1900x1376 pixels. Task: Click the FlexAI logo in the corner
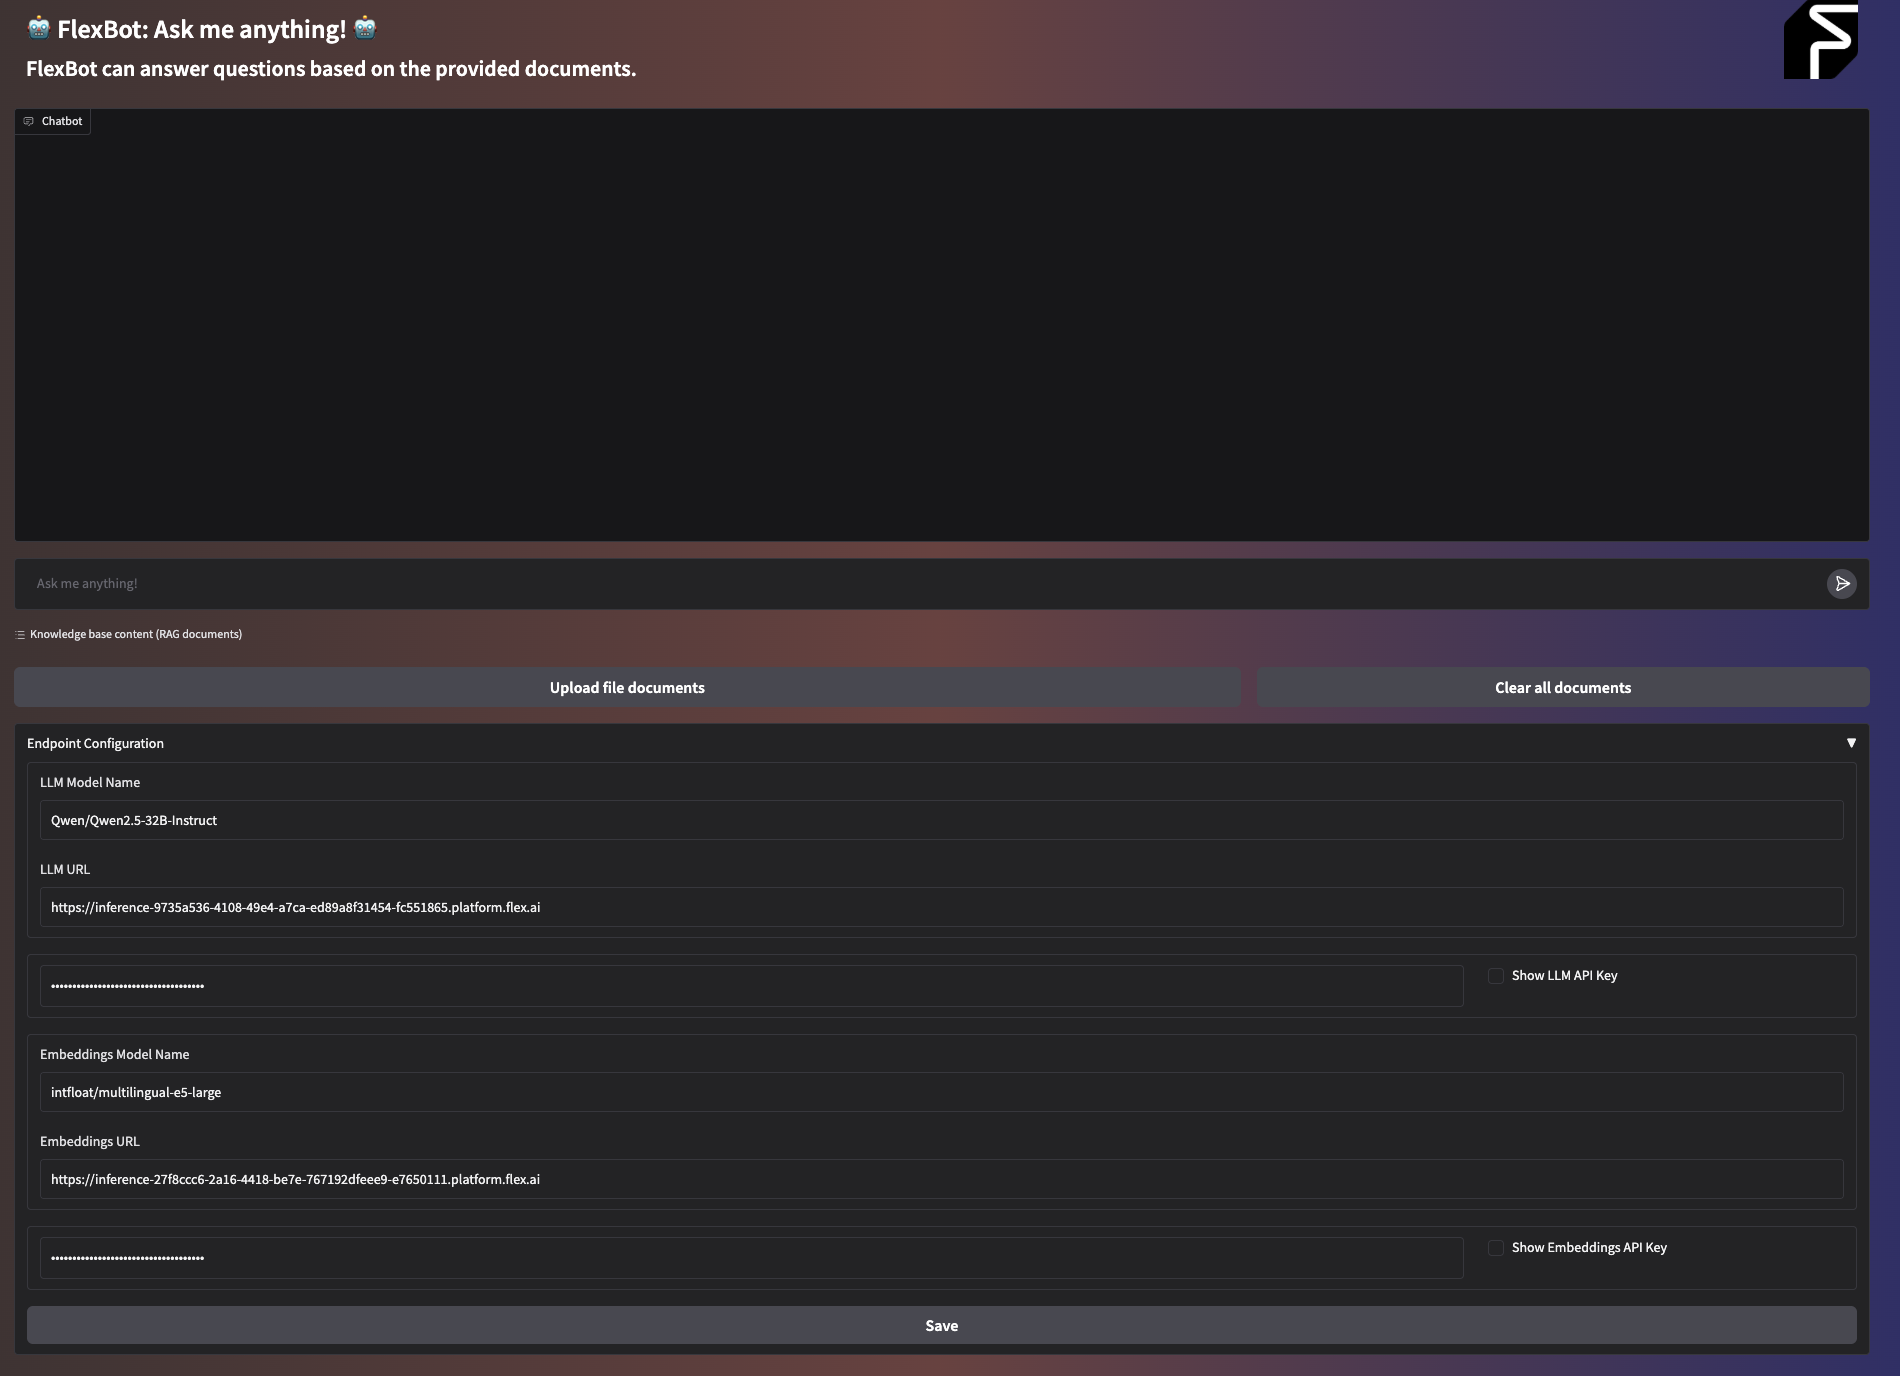click(1820, 40)
